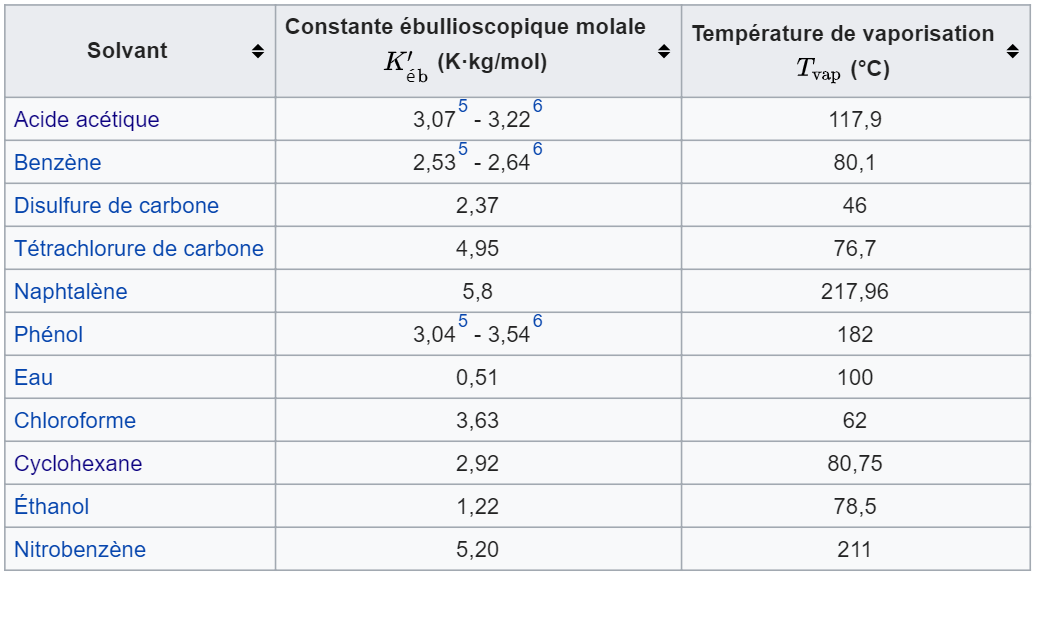Open the Eau link
This screenshot has width=1050, height=630.
34,378
